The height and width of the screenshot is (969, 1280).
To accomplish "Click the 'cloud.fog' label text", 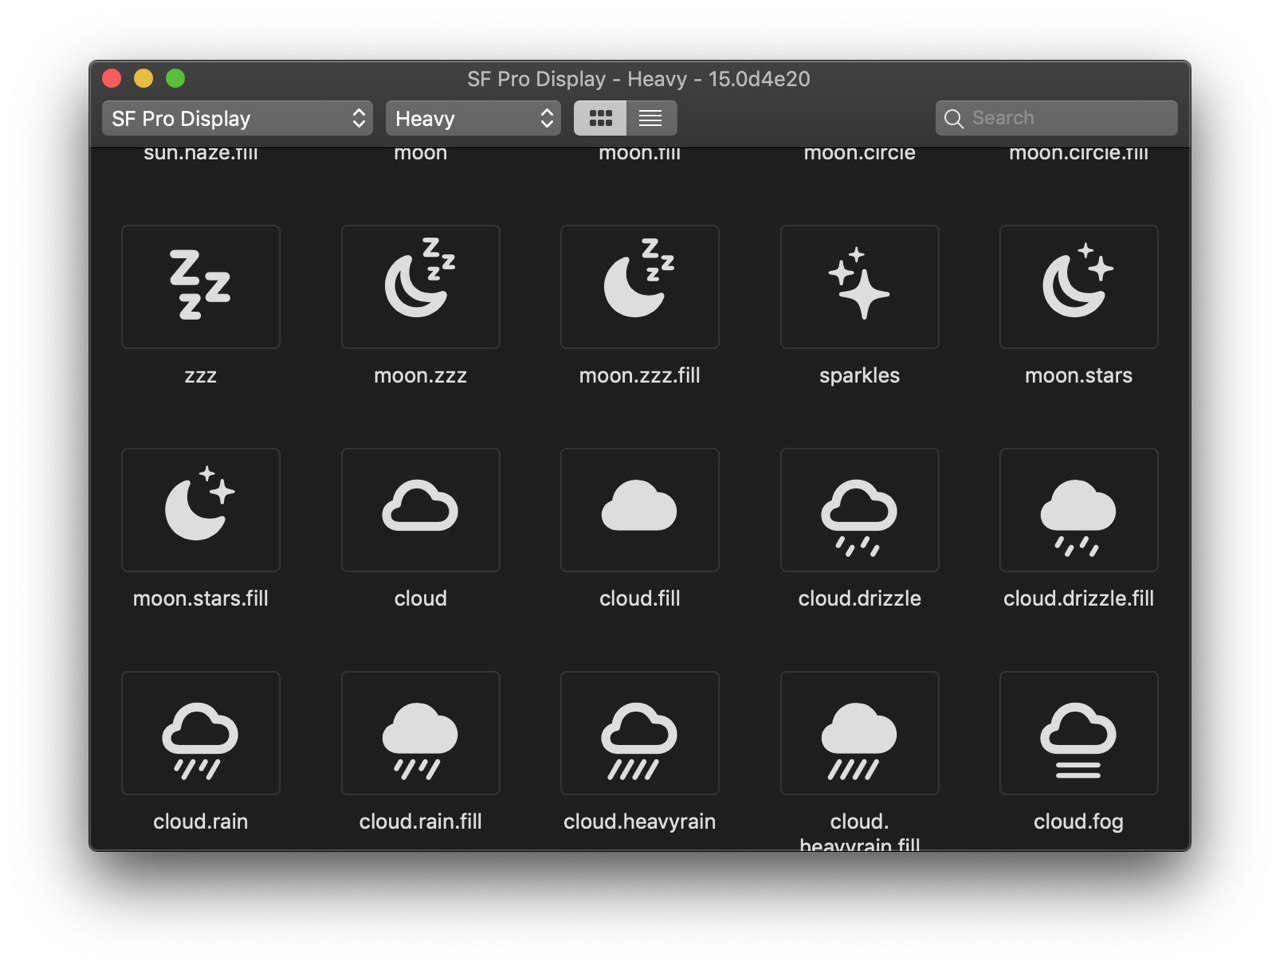I will pos(1079,822).
